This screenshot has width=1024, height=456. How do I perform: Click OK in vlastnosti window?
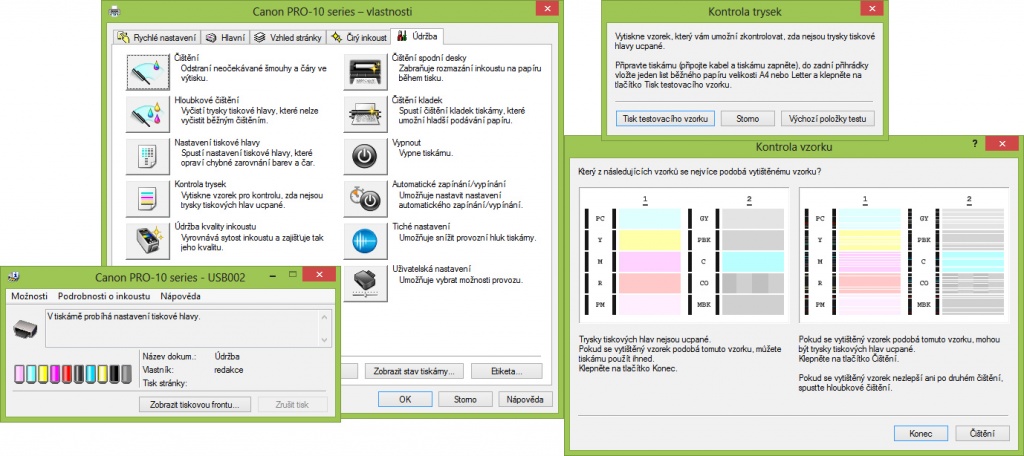[x=405, y=399]
